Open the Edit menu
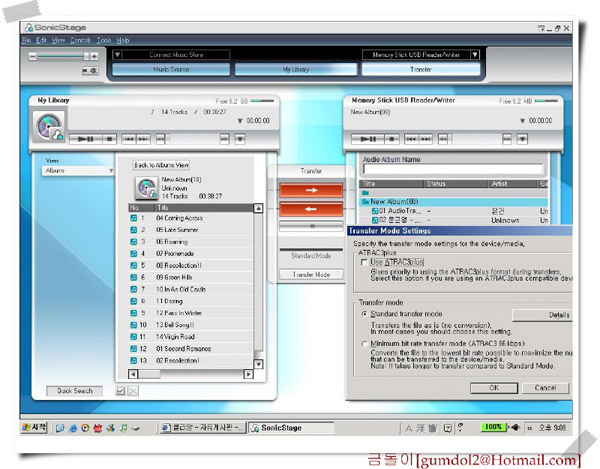600x469 pixels. click(41, 40)
